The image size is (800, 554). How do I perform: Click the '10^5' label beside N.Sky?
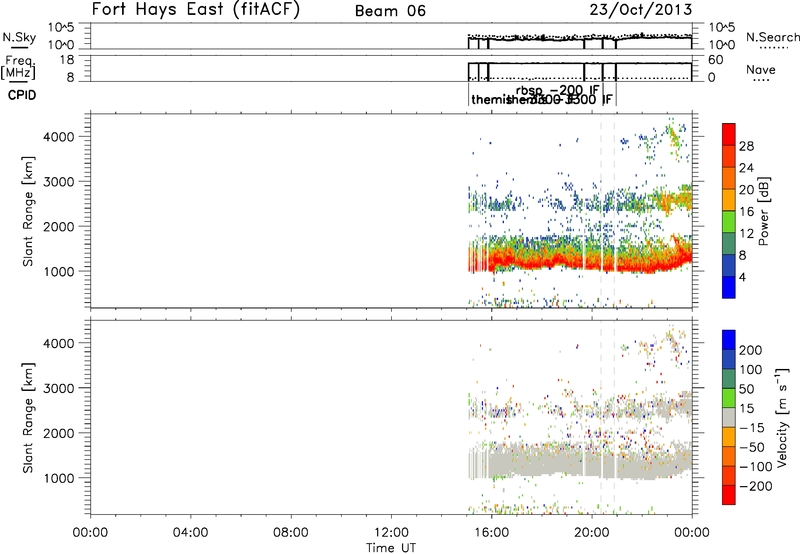click(x=61, y=28)
